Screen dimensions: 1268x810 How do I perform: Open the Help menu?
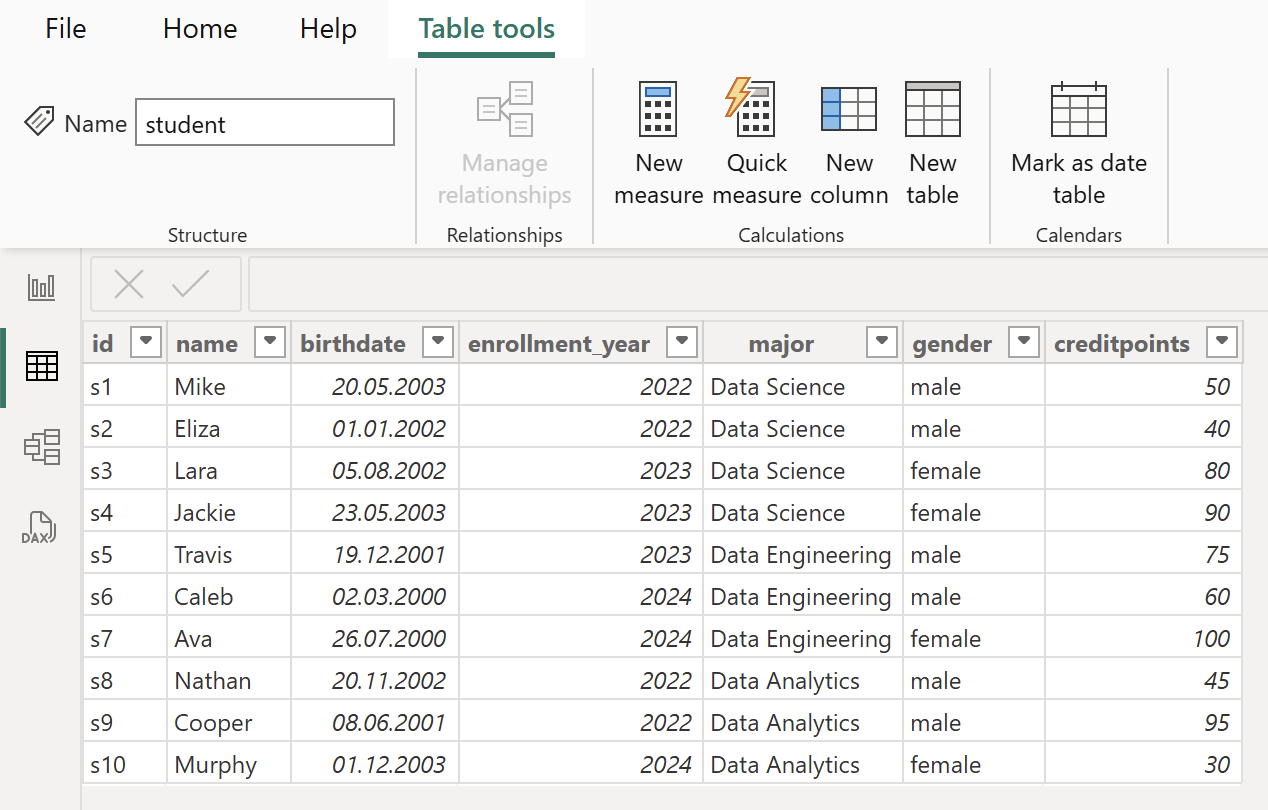pos(327,29)
